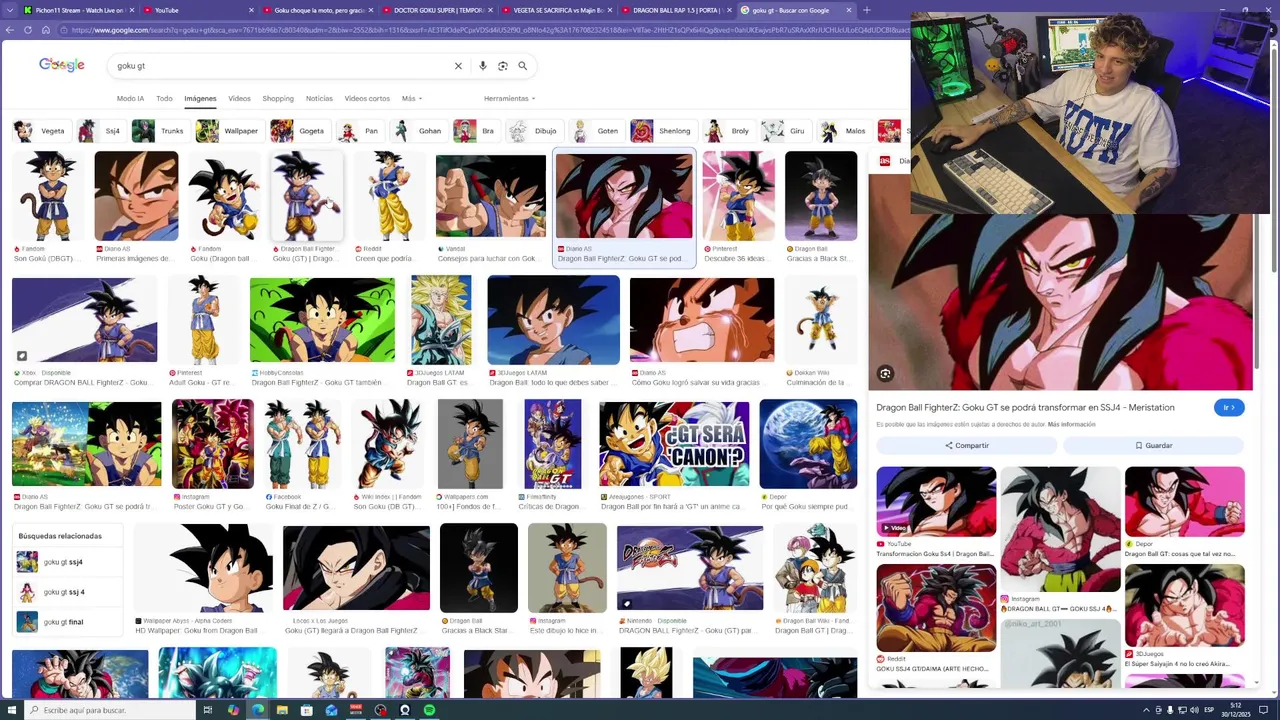The image size is (1280, 720).
Task: Filter by the Gogeta chip
Action: point(300,131)
